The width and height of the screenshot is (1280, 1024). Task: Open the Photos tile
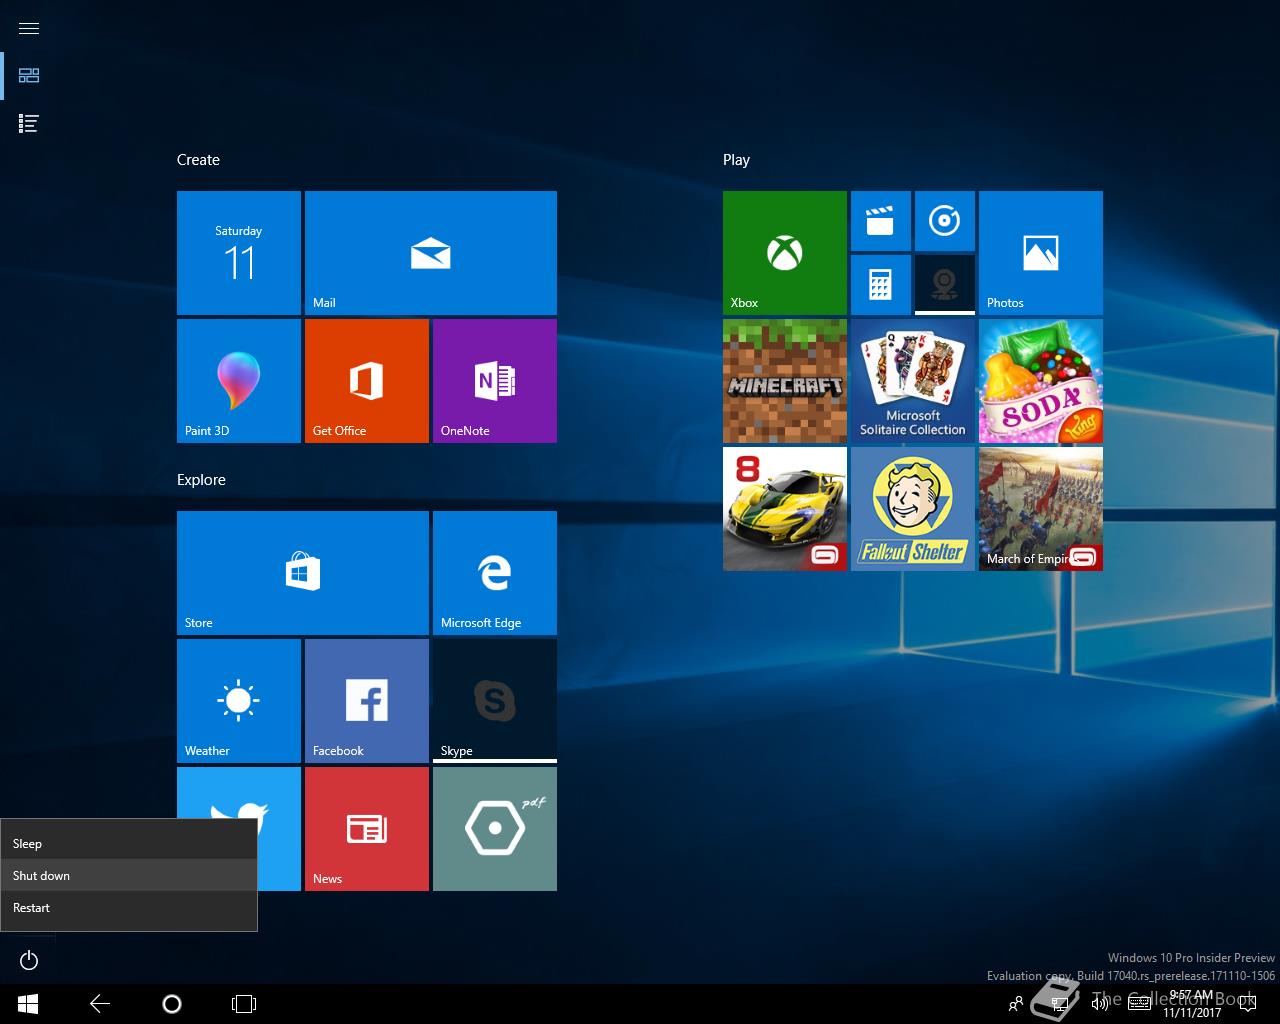pos(1041,253)
